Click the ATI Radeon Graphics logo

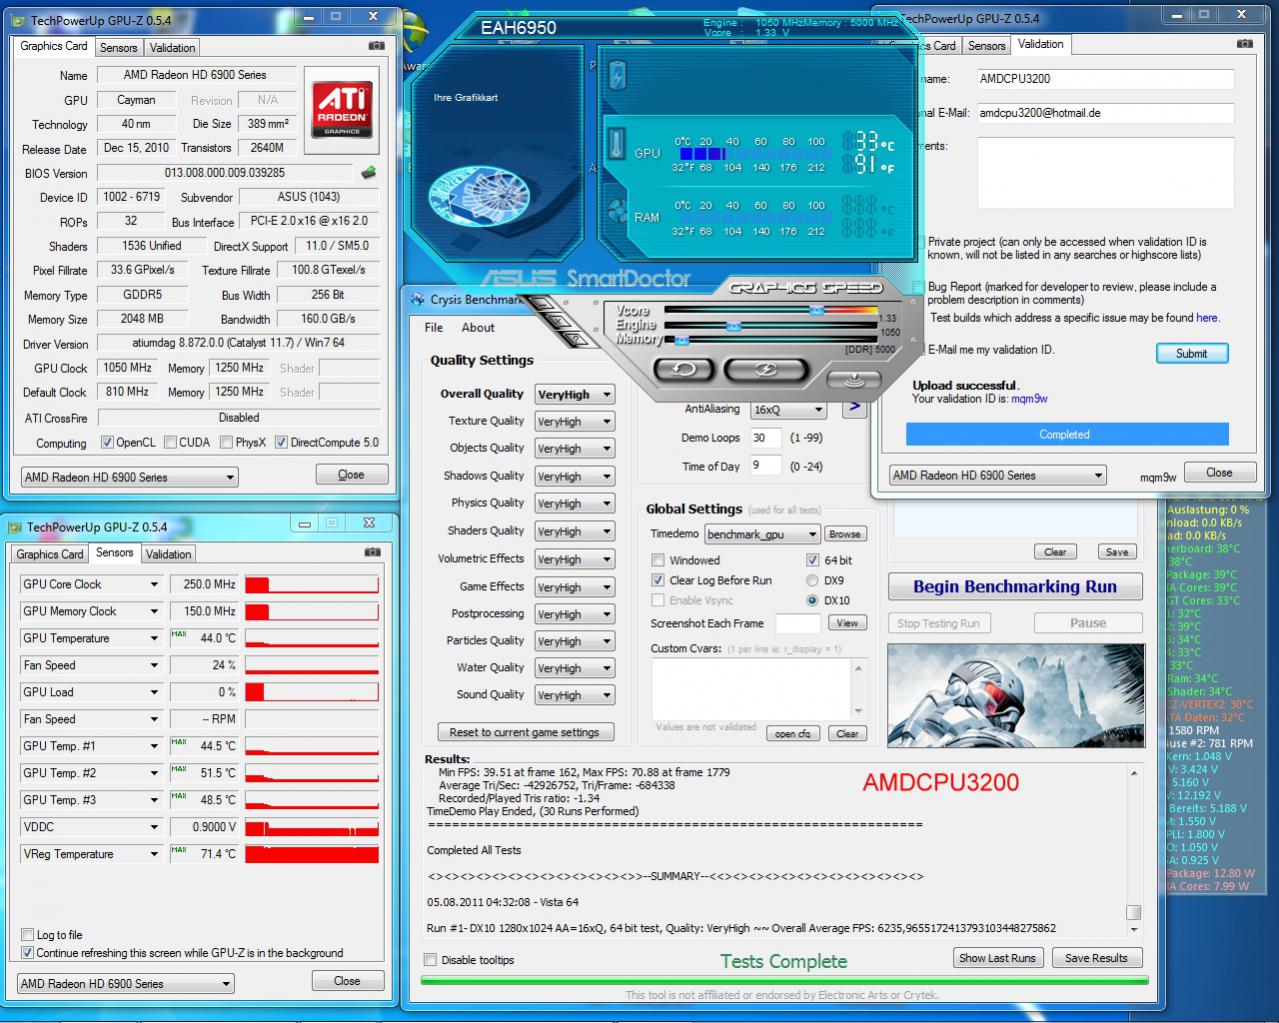point(341,110)
